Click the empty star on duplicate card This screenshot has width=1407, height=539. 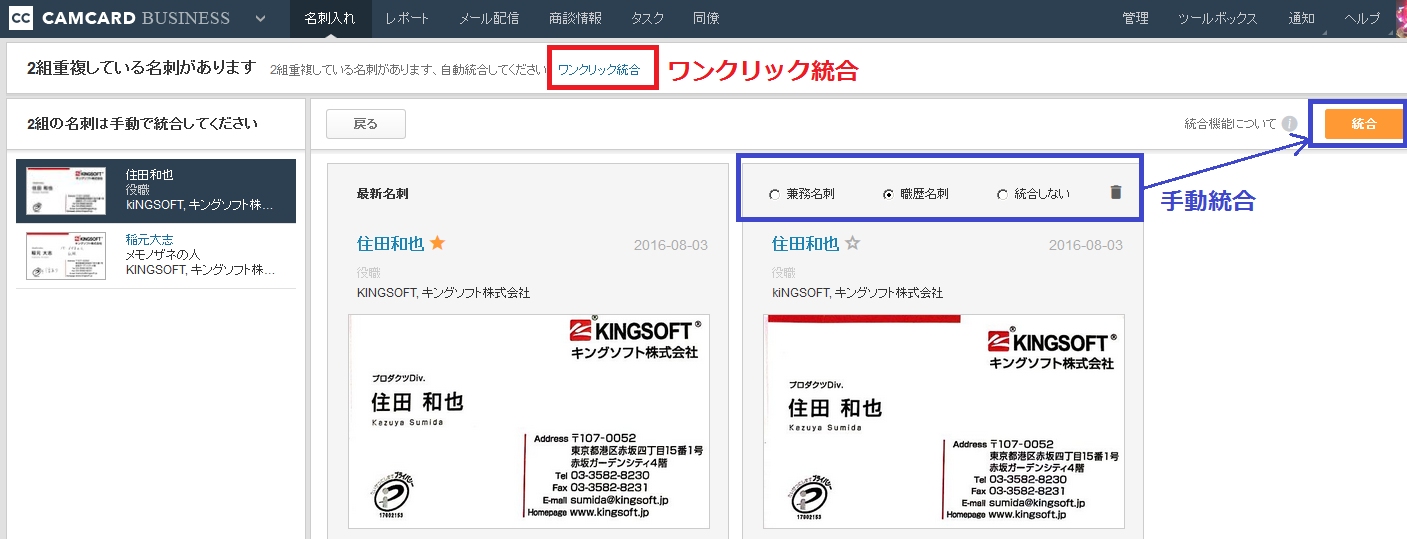click(x=853, y=243)
